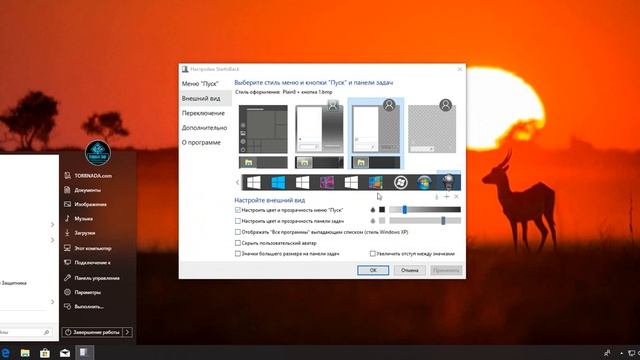The width and height of the screenshot is (640, 360).
Task: Enable larger icons on taskbar checkbox
Action: coord(238,253)
